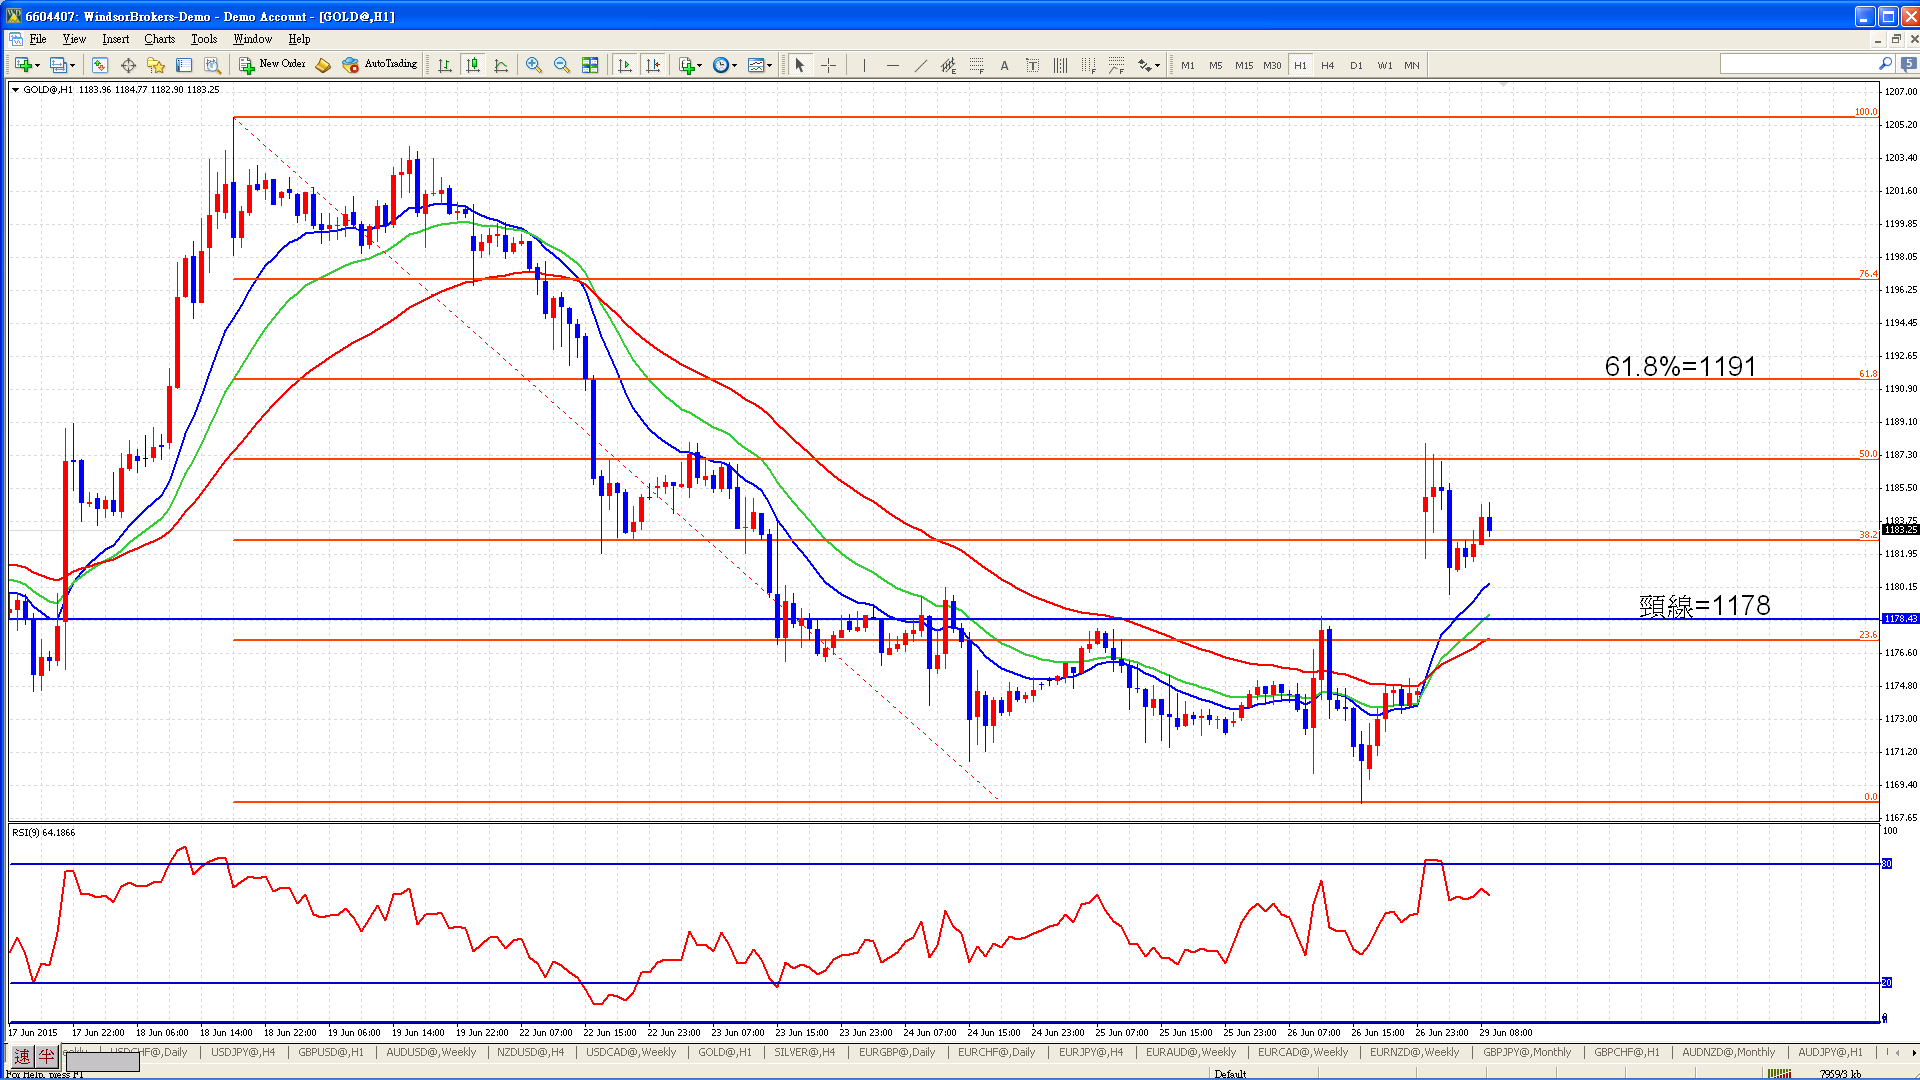
Task: Select the M1 timeframe
Action: click(1188, 65)
